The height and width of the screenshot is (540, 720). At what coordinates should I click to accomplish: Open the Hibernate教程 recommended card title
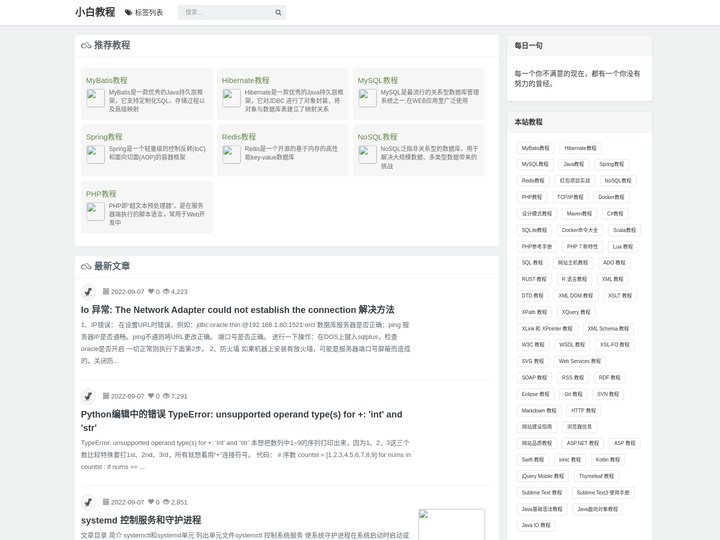[246, 80]
